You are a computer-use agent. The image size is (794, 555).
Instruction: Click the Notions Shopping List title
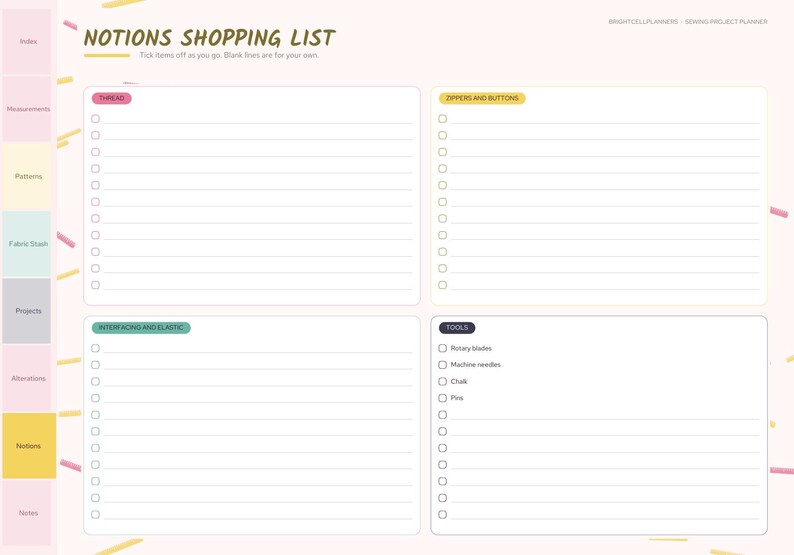[209, 37]
